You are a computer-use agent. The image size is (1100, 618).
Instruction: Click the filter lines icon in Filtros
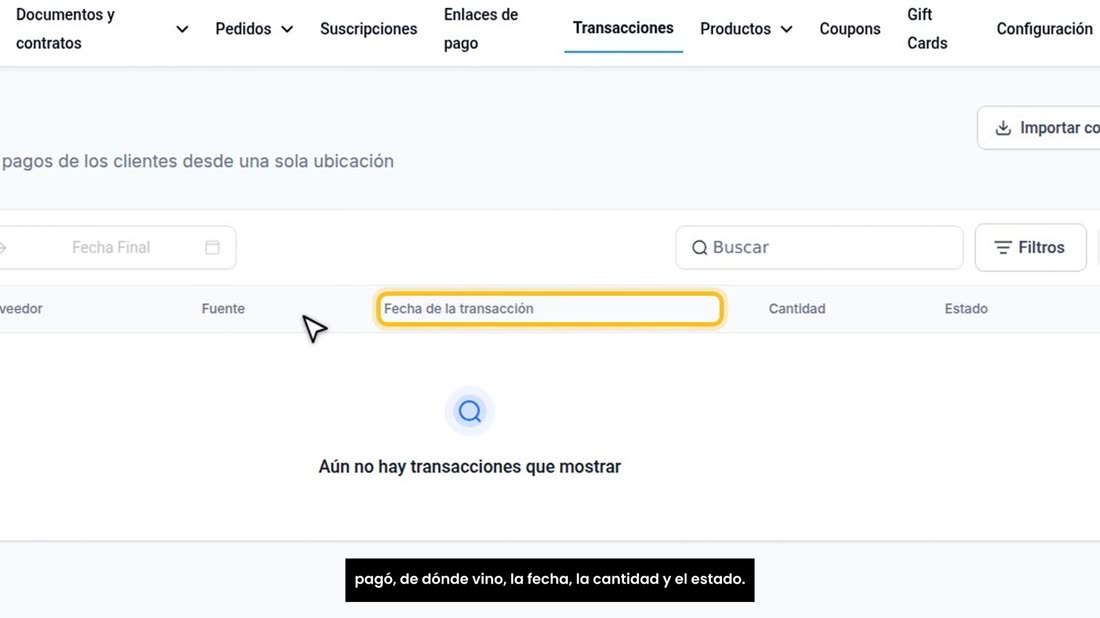point(1003,248)
